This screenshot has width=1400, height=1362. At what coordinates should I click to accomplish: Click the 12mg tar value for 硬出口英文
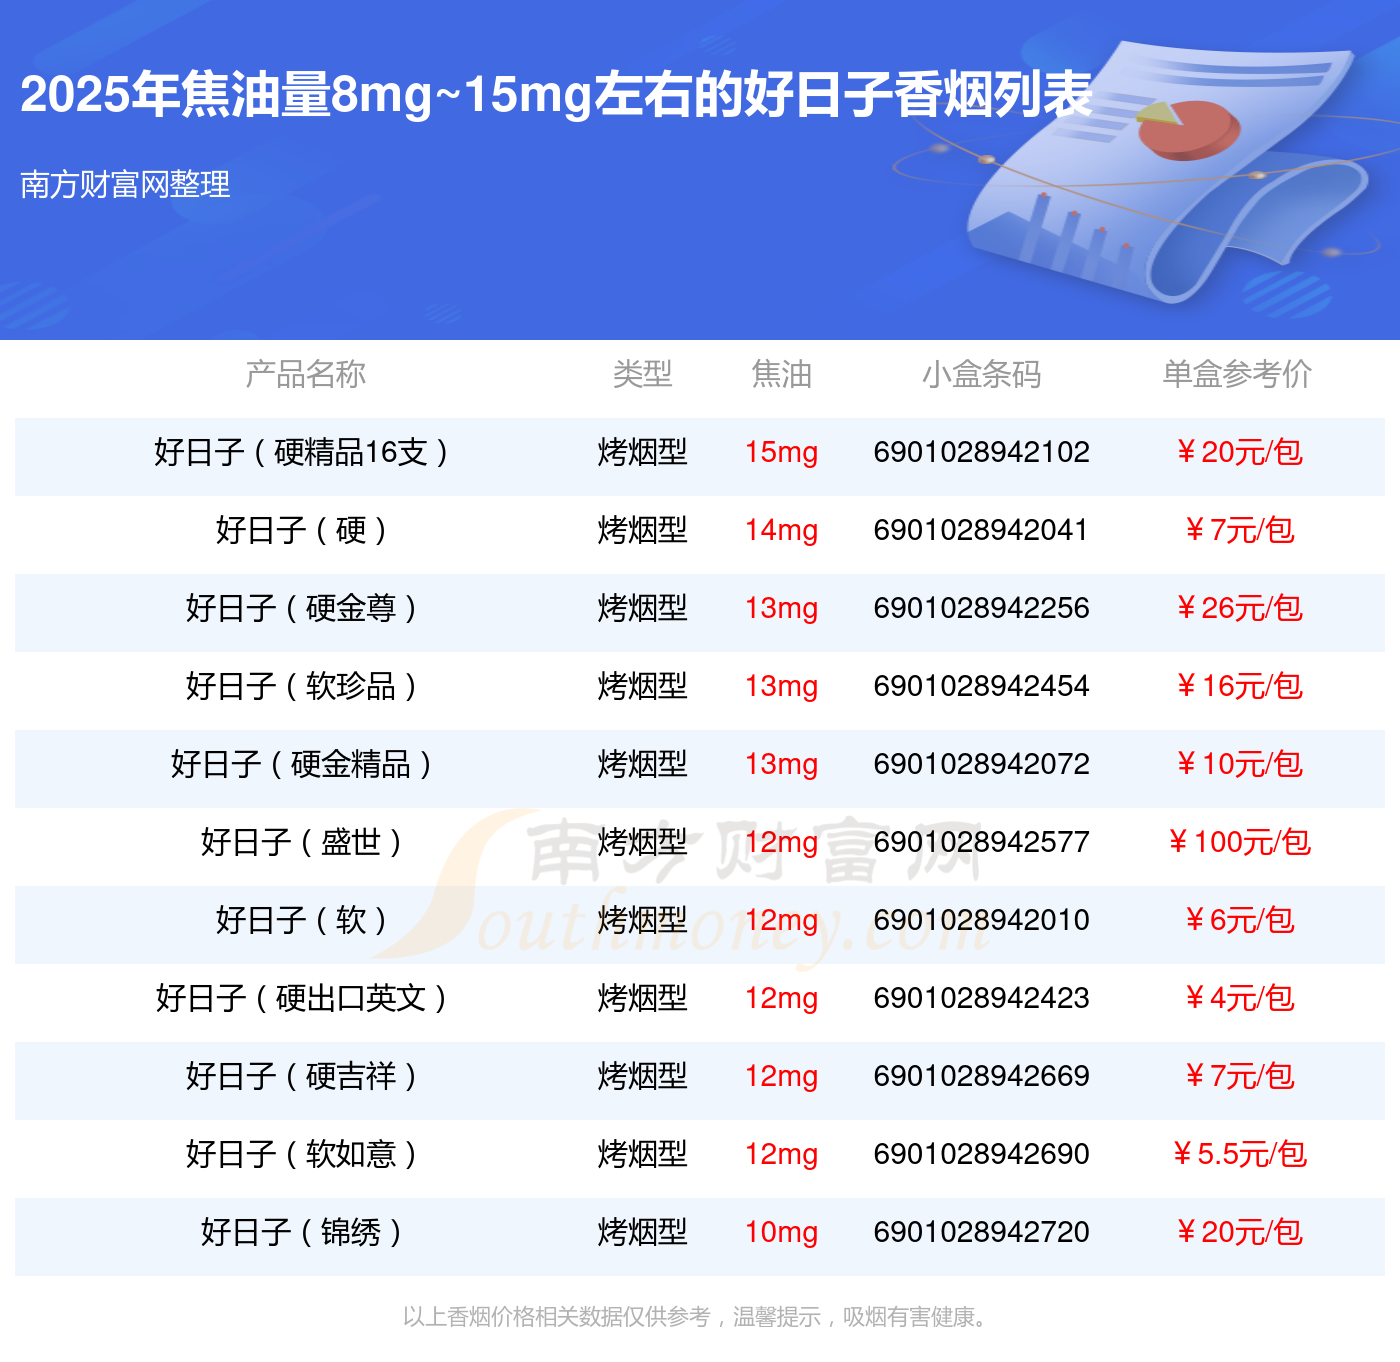pos(781,999)
